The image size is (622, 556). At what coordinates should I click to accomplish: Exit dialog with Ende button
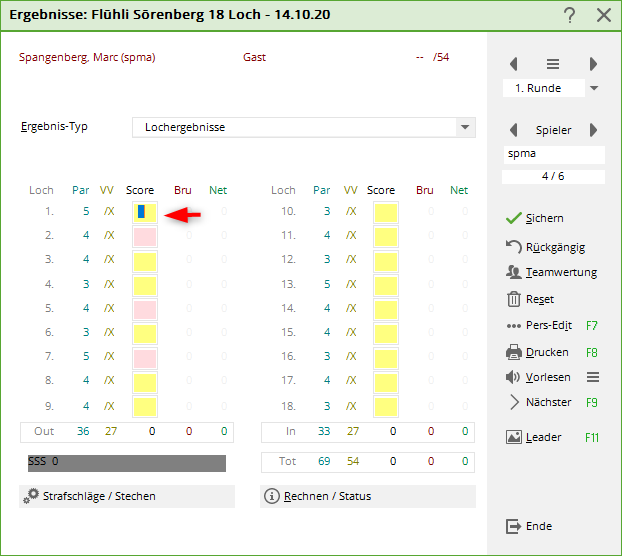530,526
